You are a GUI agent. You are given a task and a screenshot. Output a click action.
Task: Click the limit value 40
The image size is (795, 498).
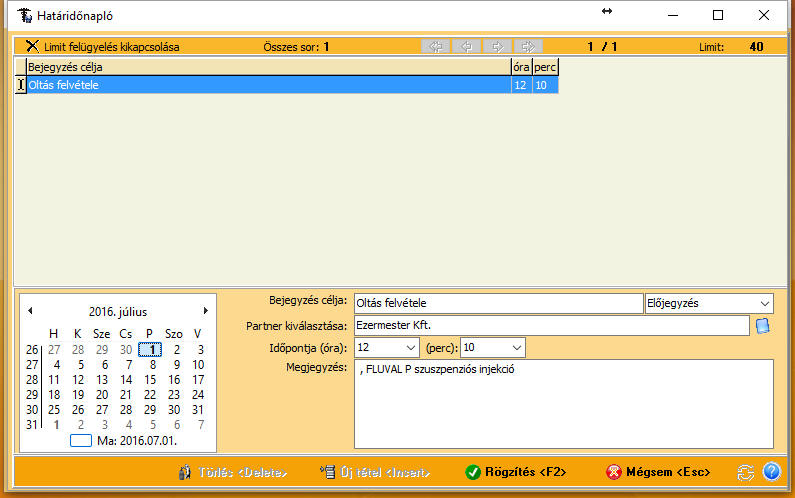click(x=756, y=47)
